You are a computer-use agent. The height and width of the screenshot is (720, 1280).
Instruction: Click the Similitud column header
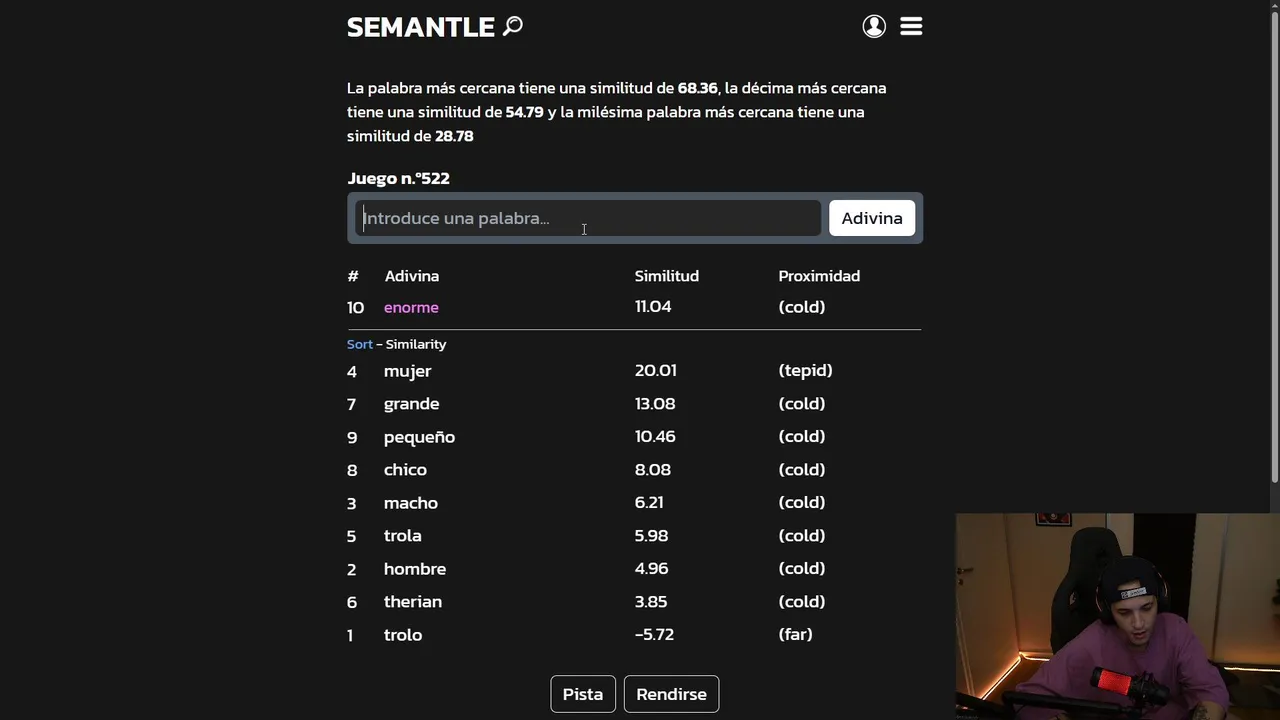[666, 276]
